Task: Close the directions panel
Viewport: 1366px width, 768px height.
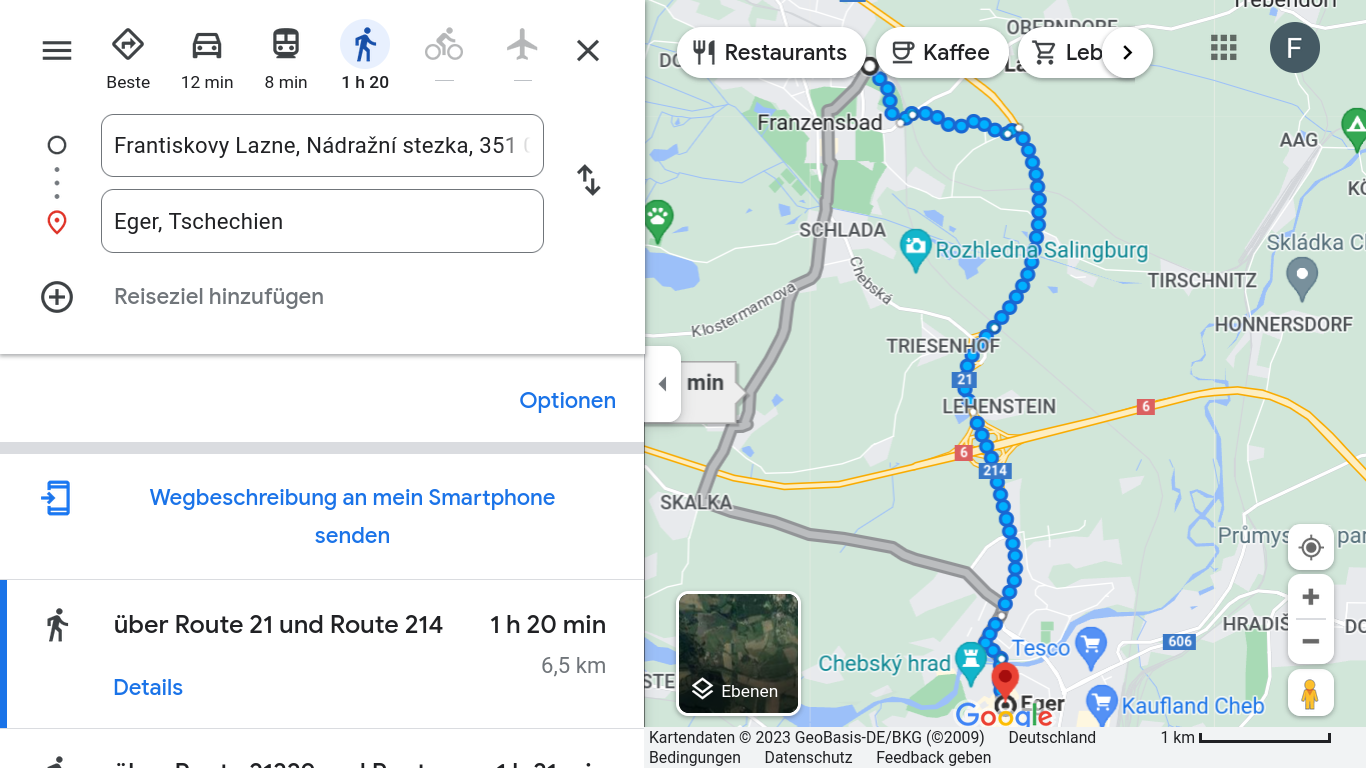Action: tap(588, 50)
